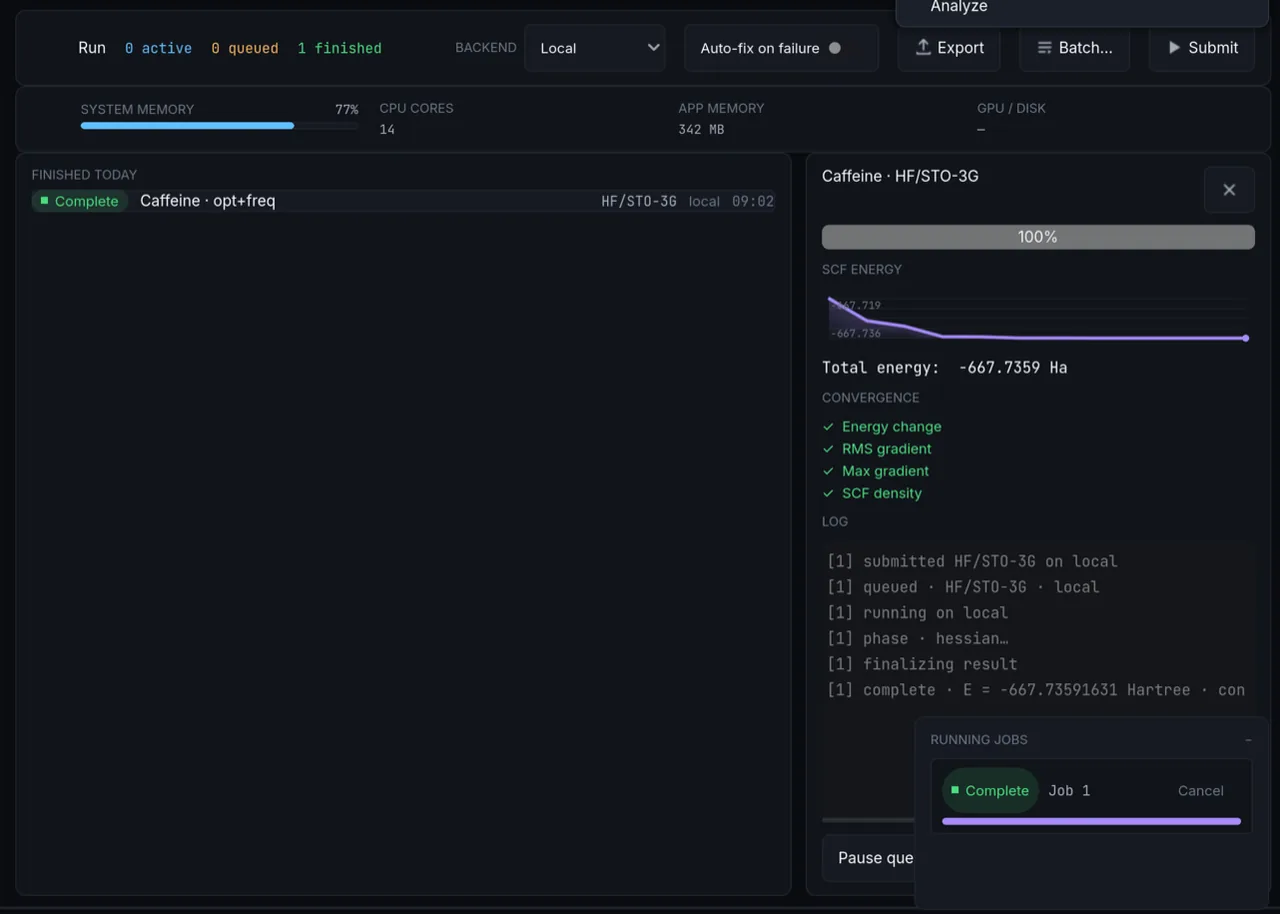This screenshot has width=1280, height=914.
Task: Click the App Memory 342 MB value
Action: (701, 130)
